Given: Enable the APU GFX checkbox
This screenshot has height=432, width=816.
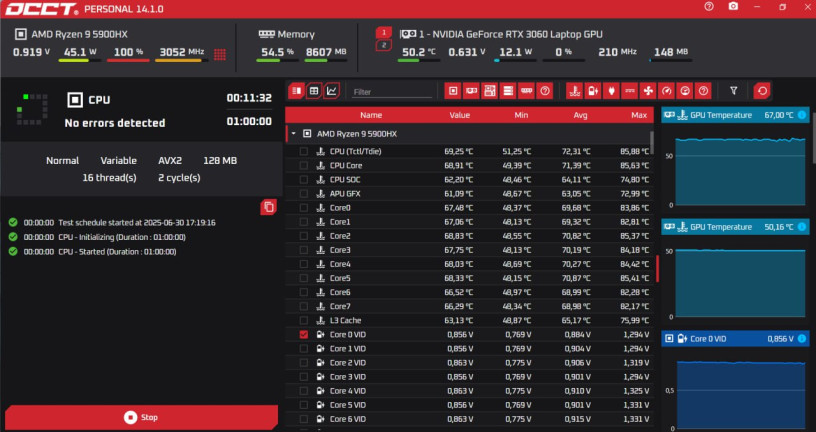Looking at the screenshot, I should (303, 194).
